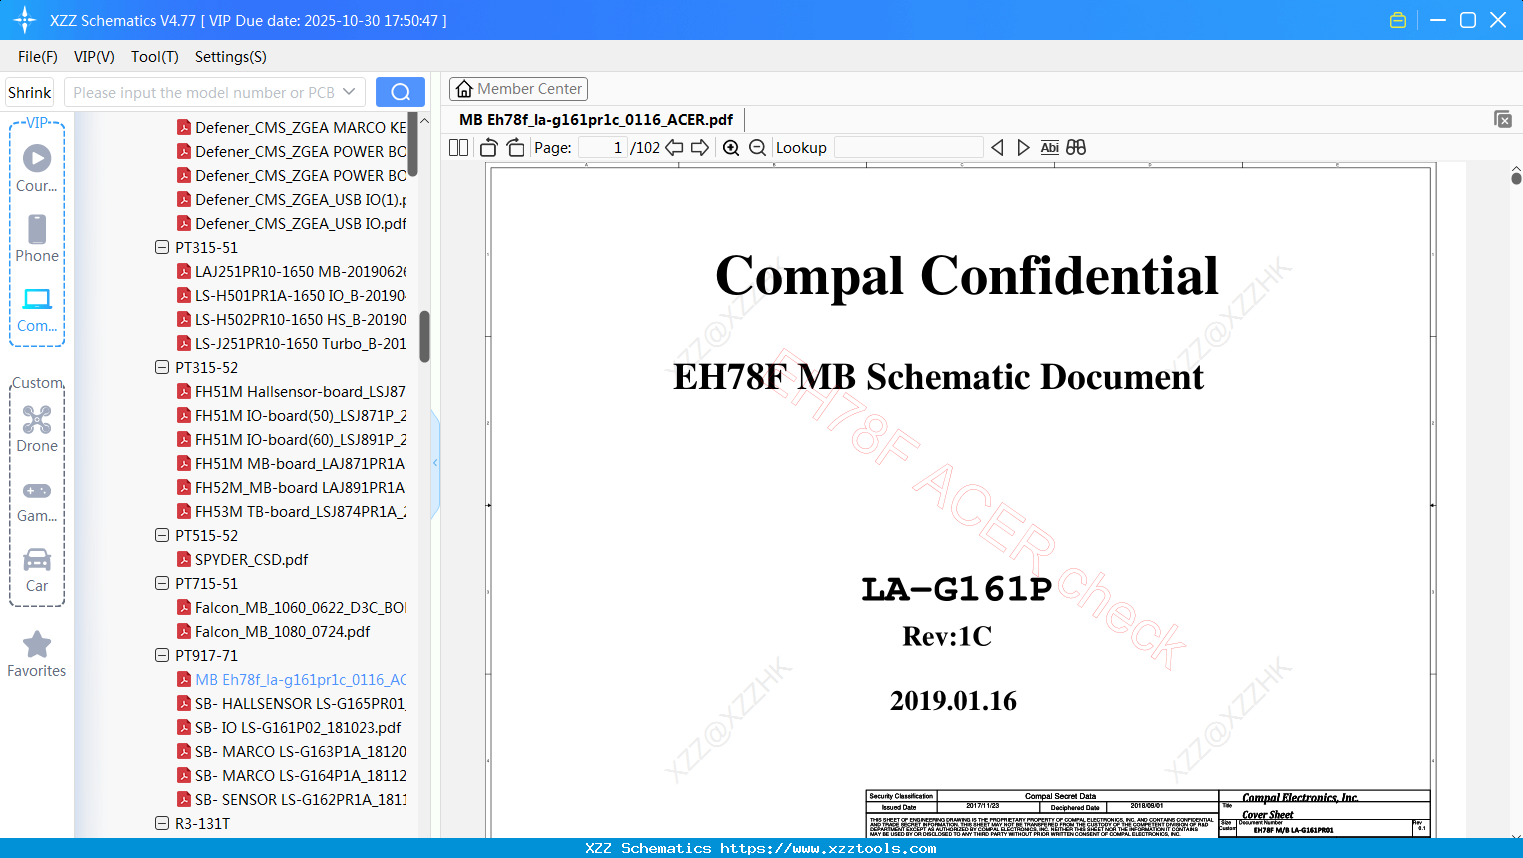Click the XZZ Schematics app logo
This screenshot has width=1523, height=858.
pyautogui.click(x=25, y=20)
